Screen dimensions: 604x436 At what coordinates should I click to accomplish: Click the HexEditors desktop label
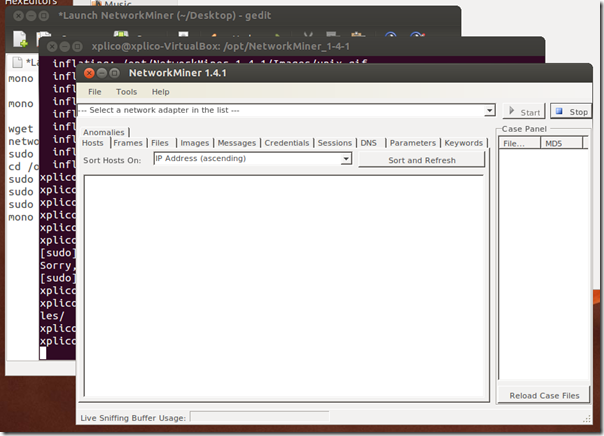31,2
